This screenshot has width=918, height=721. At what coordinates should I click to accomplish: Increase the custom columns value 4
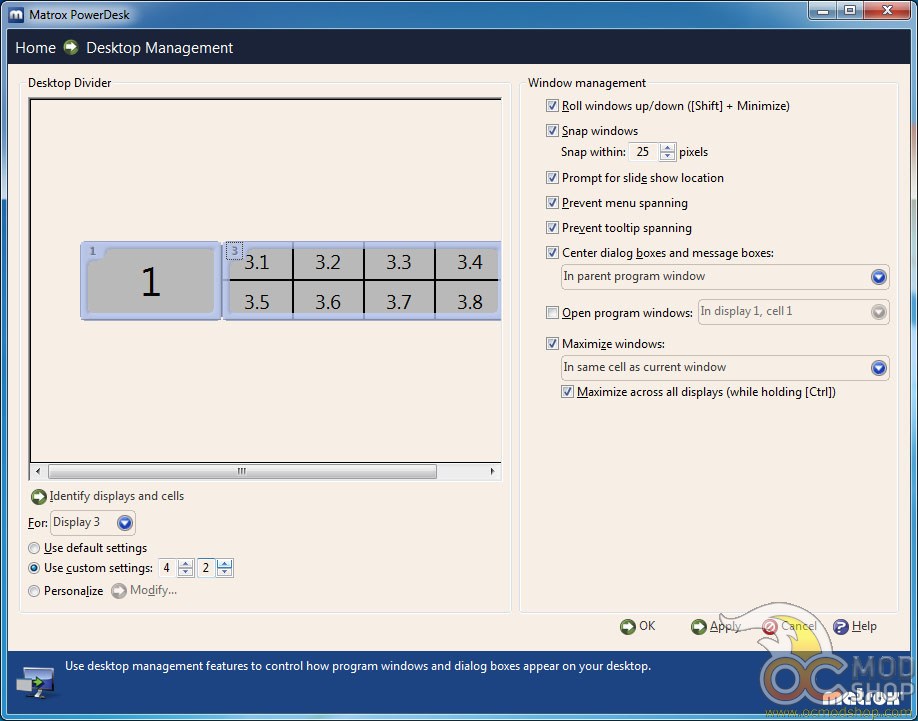pos(186,564)
